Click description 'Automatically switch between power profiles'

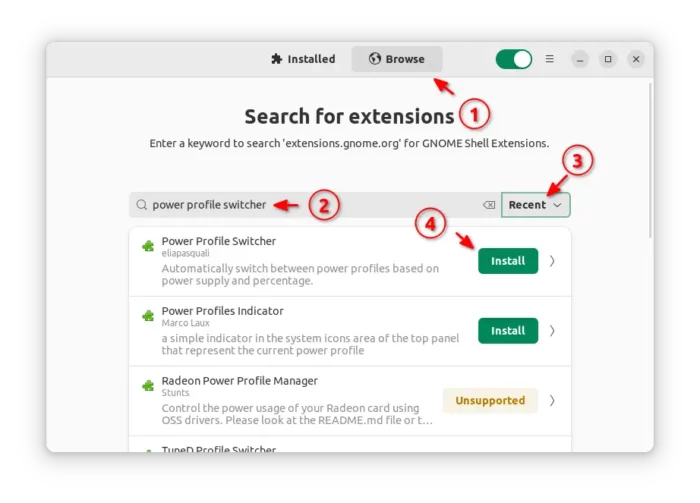tap(300, 274)
